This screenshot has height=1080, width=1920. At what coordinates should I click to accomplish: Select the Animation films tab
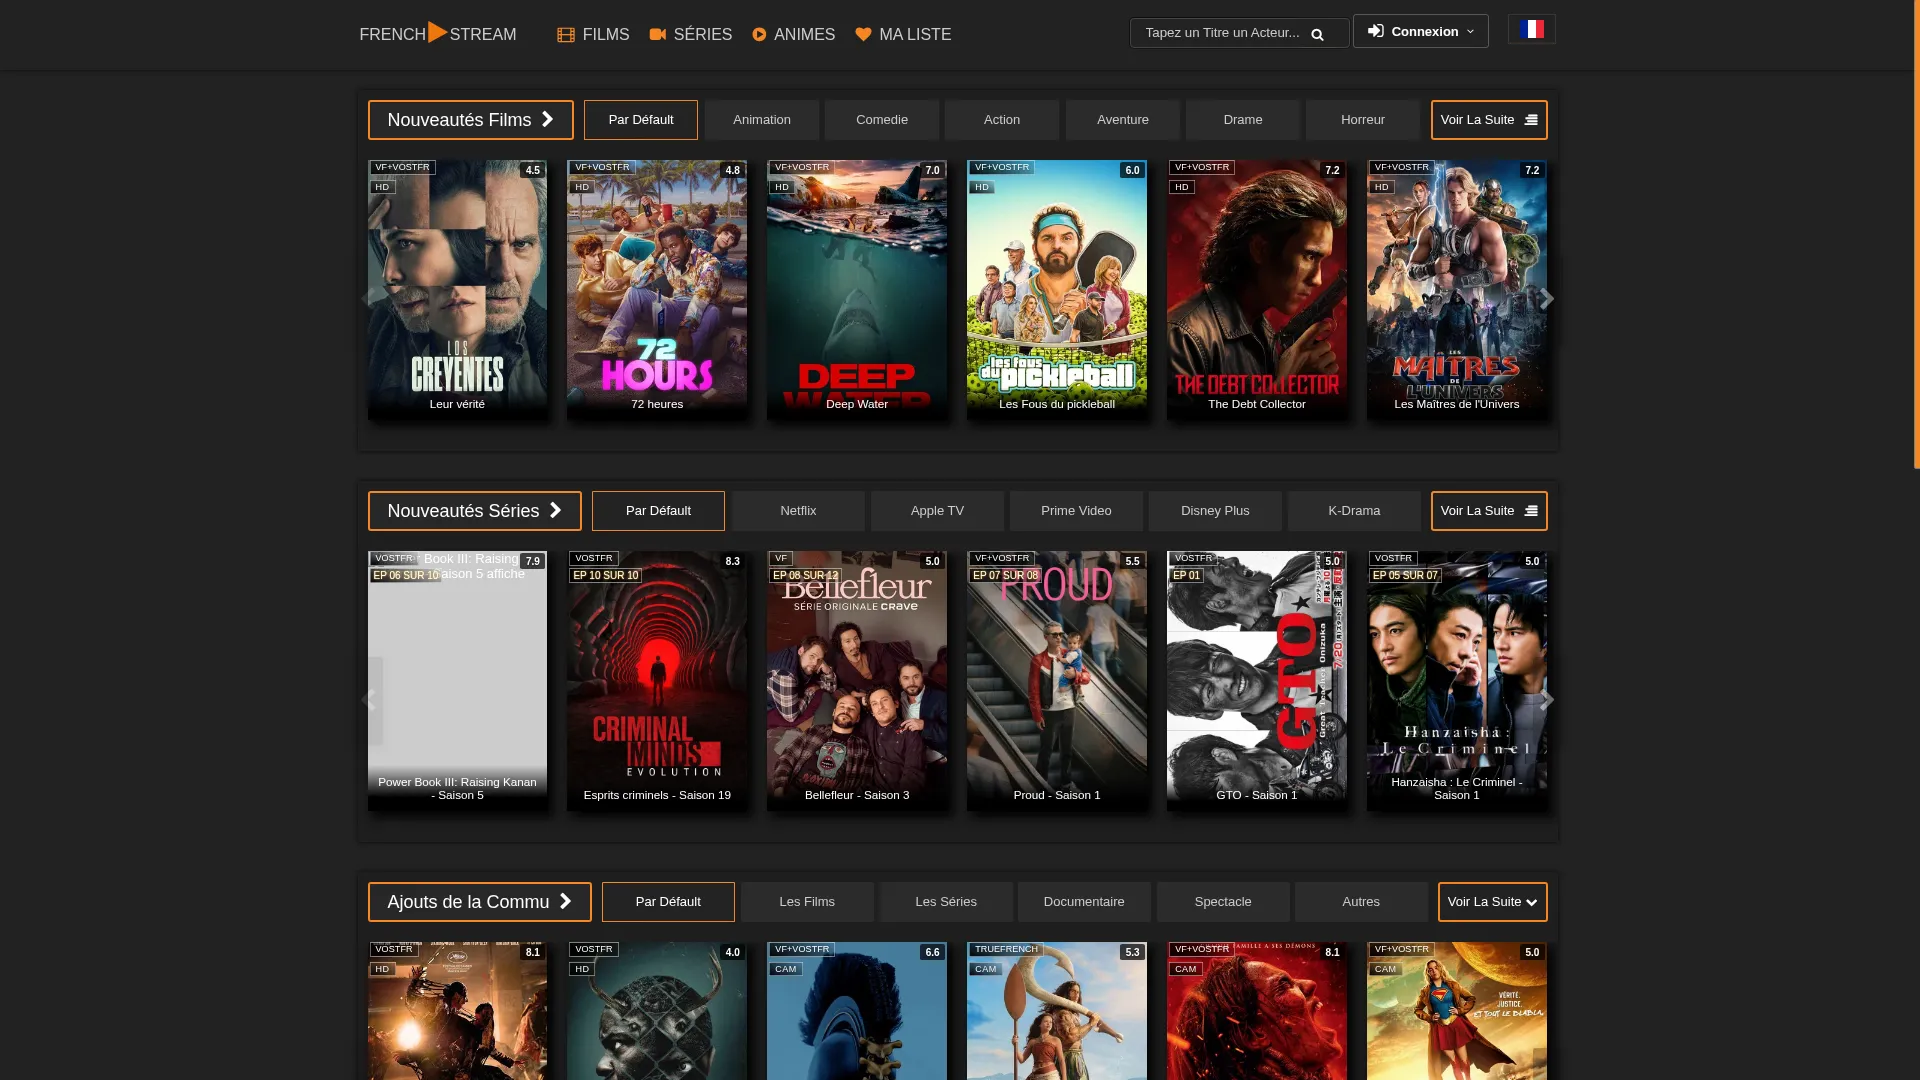click(x=762, y=120)
